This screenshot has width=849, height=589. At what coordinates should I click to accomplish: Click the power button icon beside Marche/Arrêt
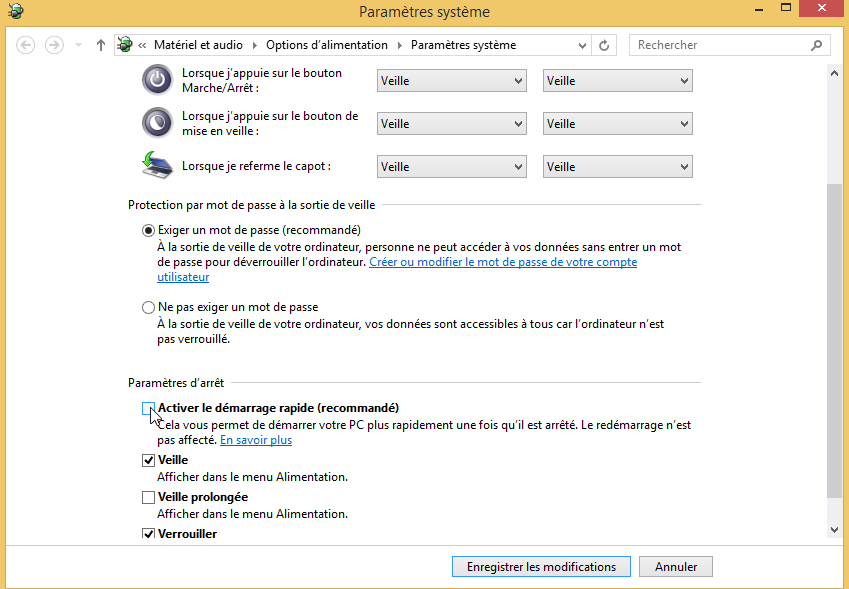coord(157,80)
